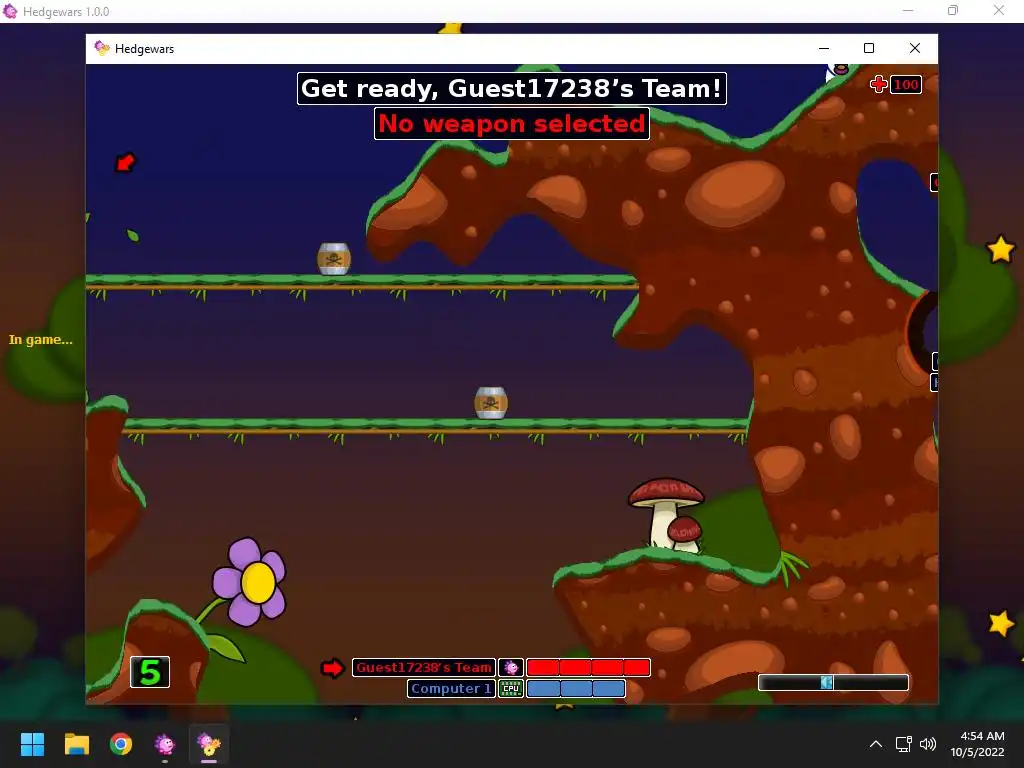Click the 'No weapon selected' message

click(512, 123)
